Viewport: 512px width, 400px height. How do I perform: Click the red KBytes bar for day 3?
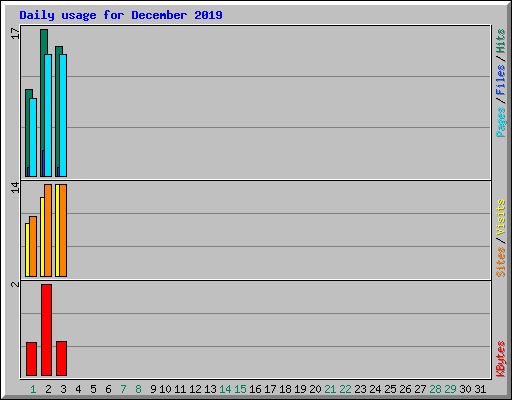(61, 358)
